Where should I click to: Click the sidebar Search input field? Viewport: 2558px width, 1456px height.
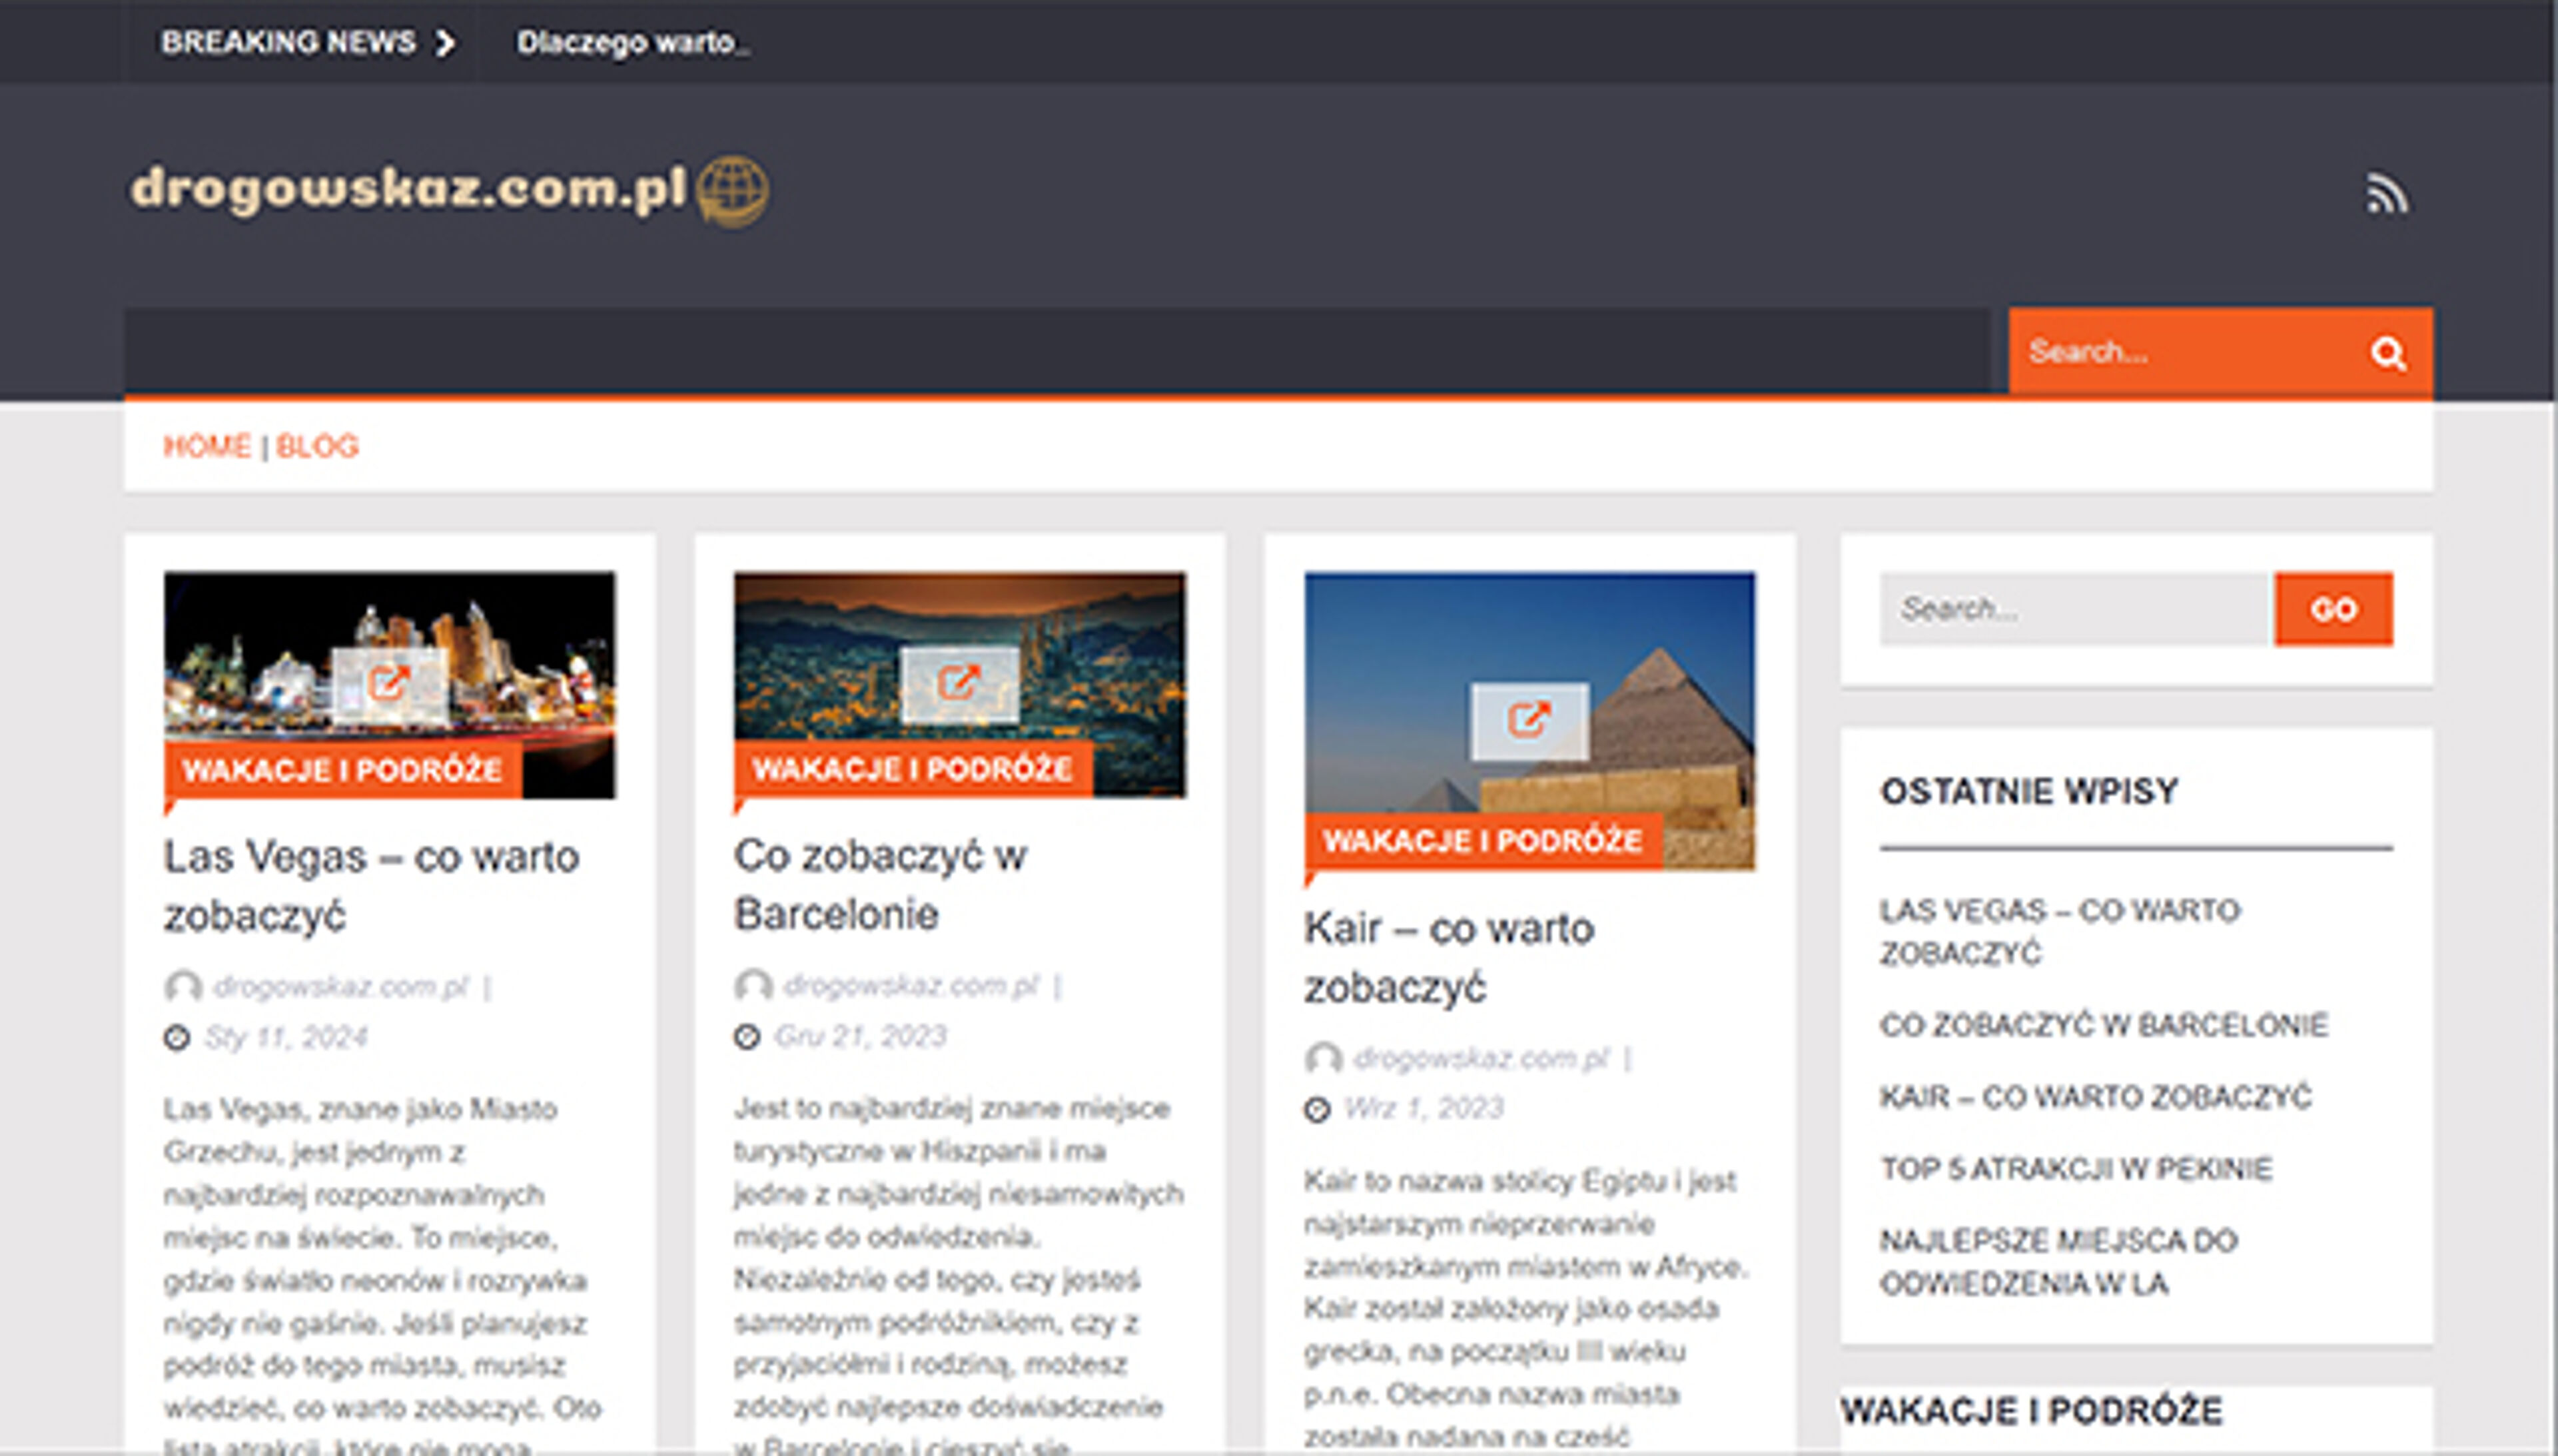[2073, 609]
